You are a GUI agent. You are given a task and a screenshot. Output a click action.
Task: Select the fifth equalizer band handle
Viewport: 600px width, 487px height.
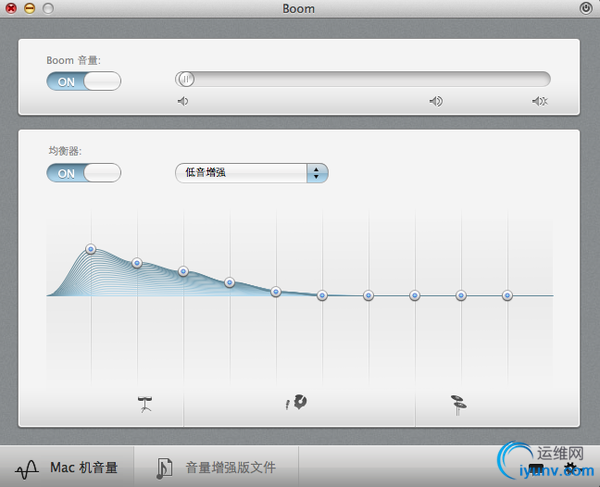(x=276, y=292)
